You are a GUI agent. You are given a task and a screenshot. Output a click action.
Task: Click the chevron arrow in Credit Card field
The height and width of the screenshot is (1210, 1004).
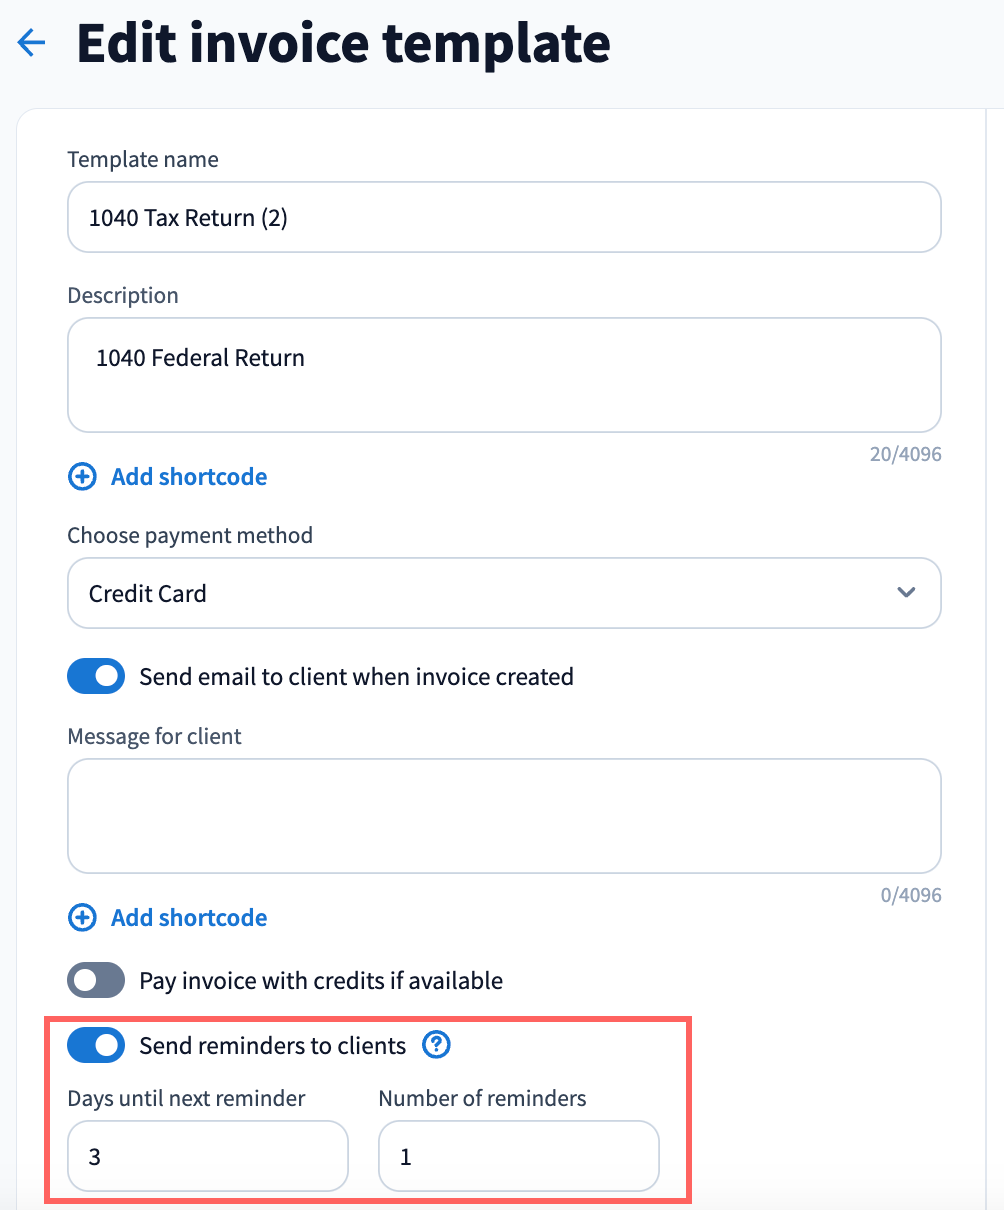coord(906,593)
